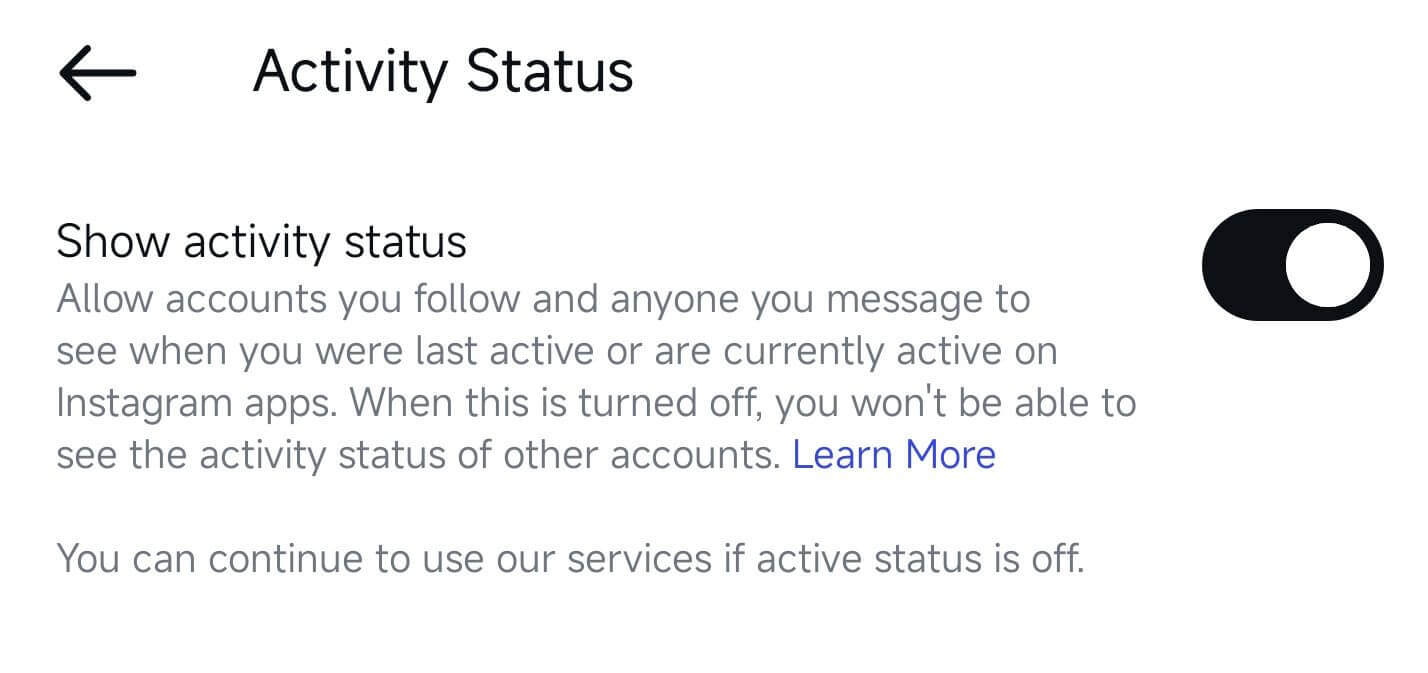Click the Show activity status label
This screenshot has width=1428, height=673.
[262, 240]
